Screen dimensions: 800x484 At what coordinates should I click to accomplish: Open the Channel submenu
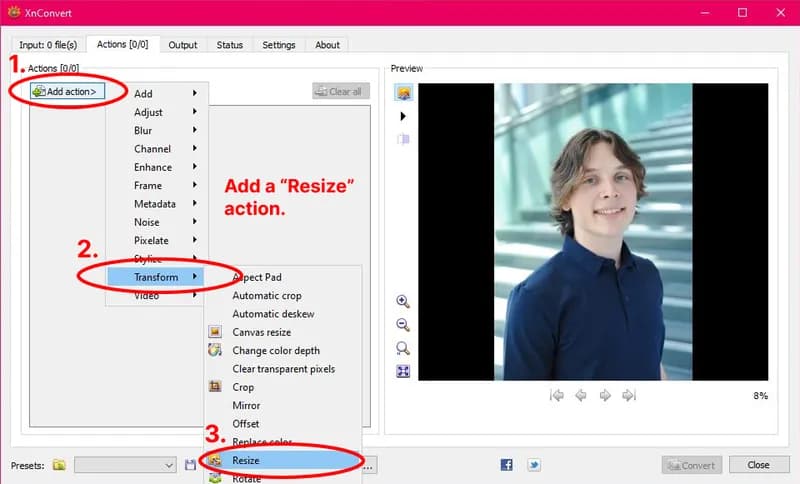coord(157,148)
